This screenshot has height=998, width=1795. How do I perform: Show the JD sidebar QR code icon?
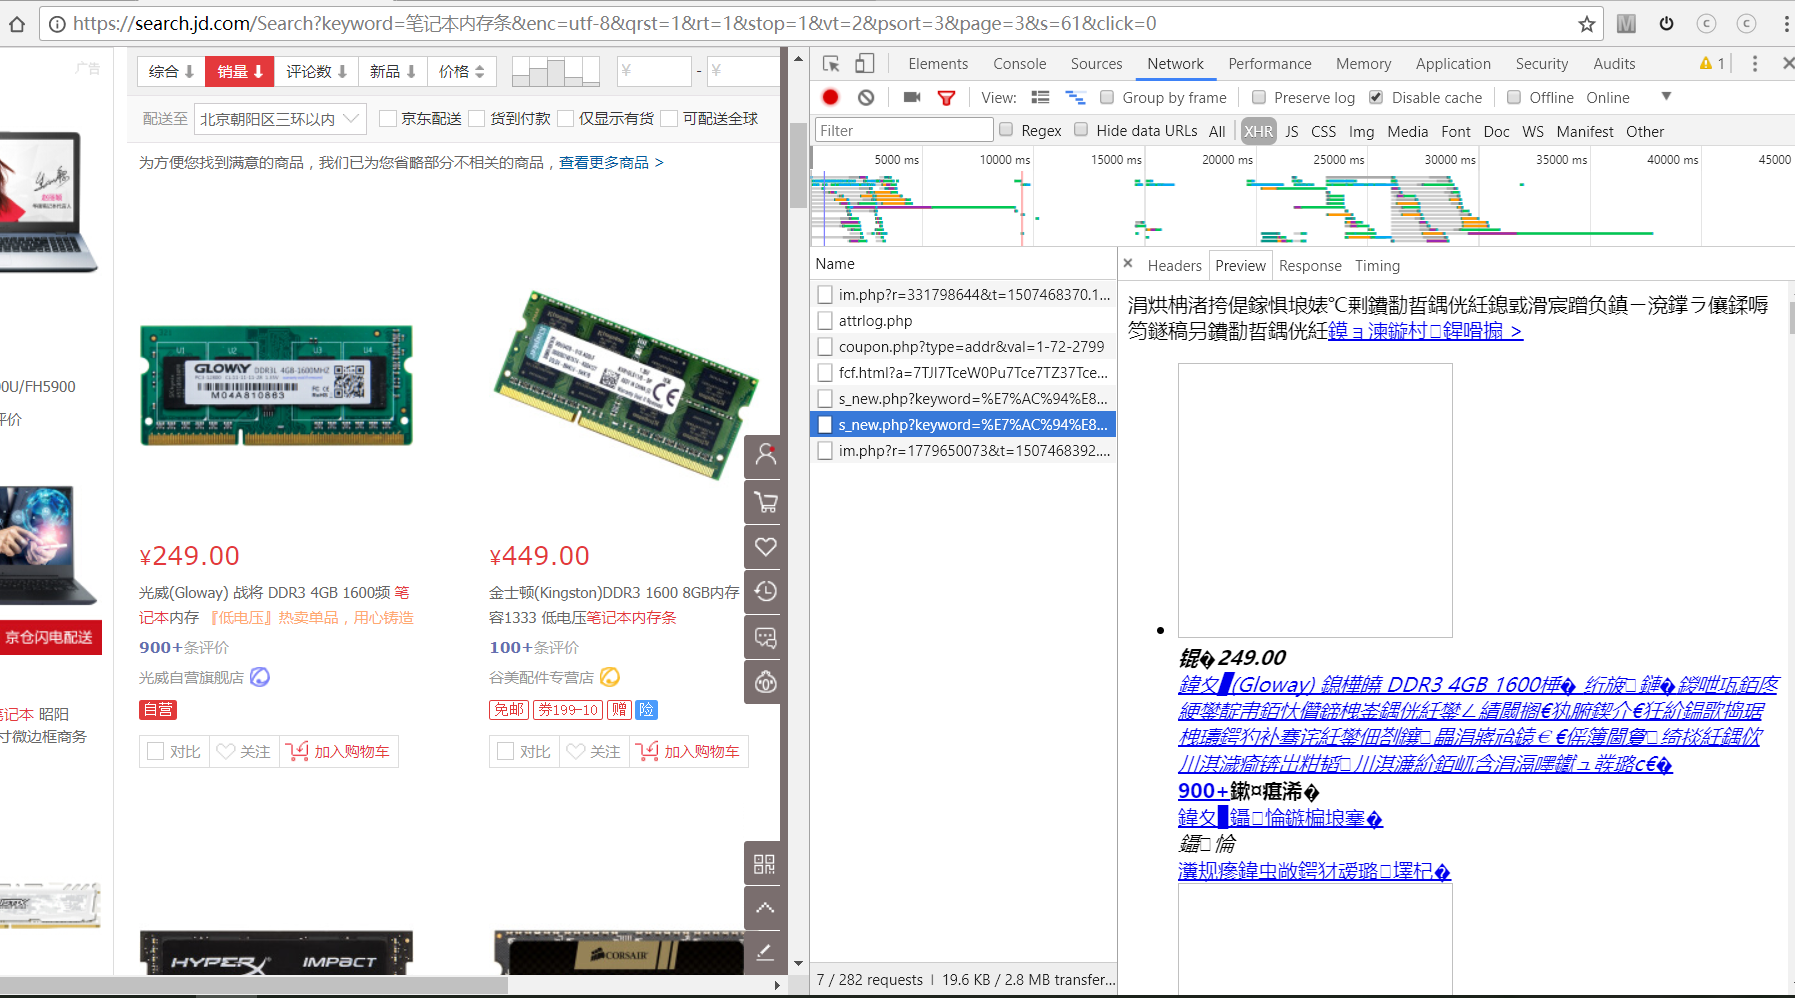[x=765, y=864]
